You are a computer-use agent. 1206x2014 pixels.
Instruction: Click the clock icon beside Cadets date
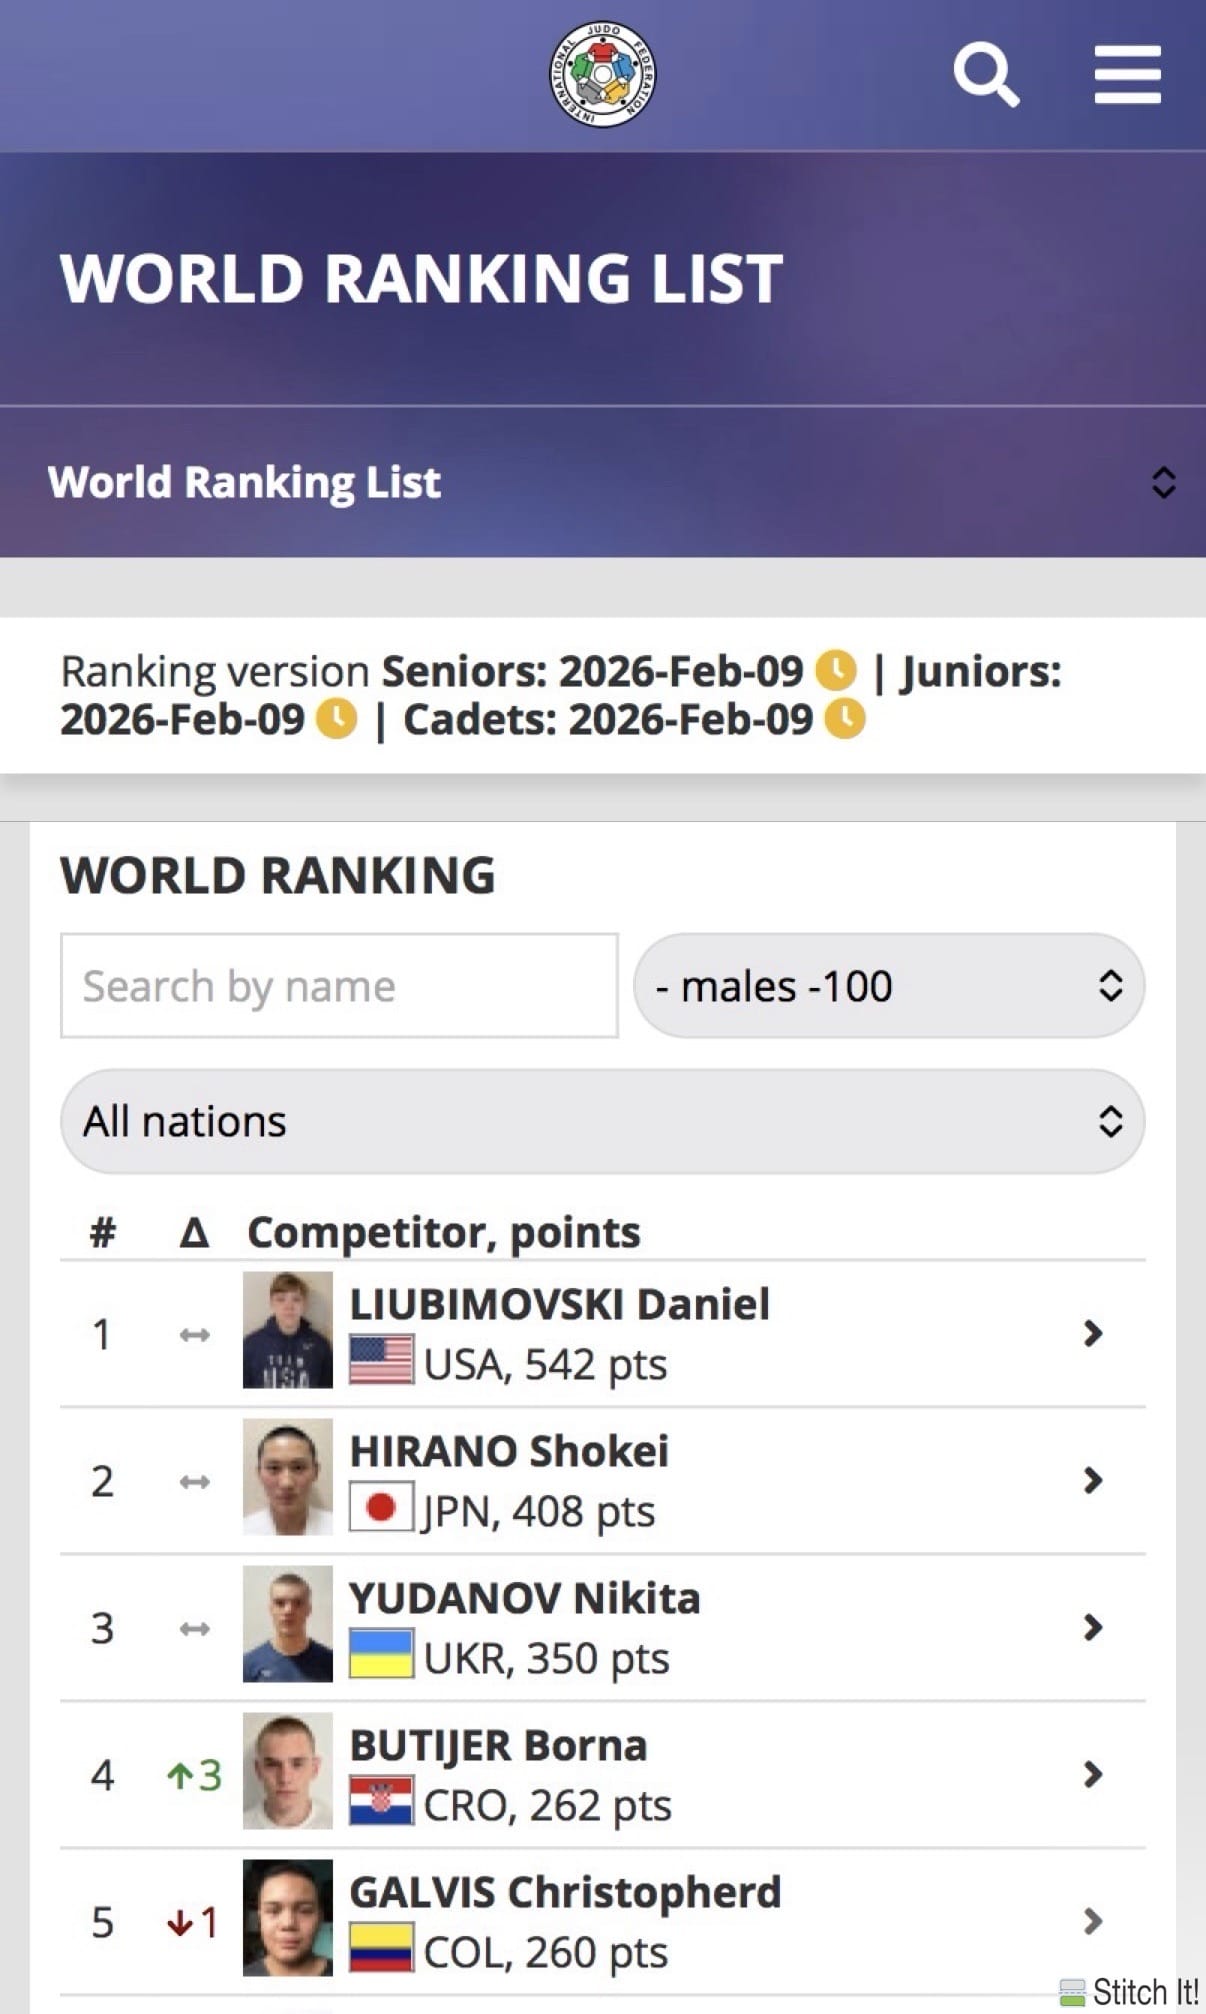pyautogui.click(x=845, y=719)
